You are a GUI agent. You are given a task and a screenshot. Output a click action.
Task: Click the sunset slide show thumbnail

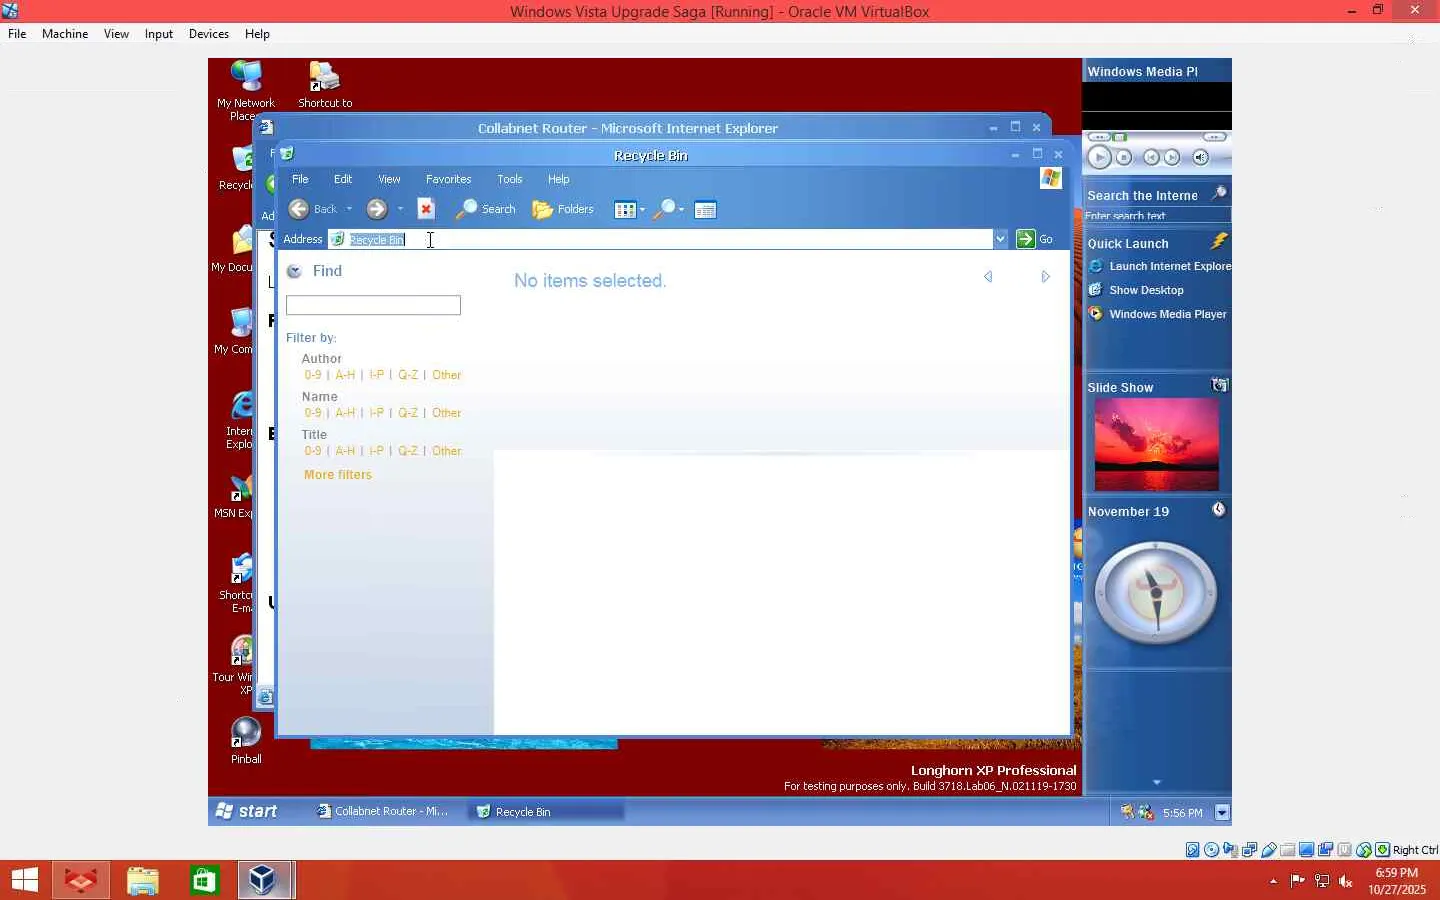click(x=1157, y=444)
